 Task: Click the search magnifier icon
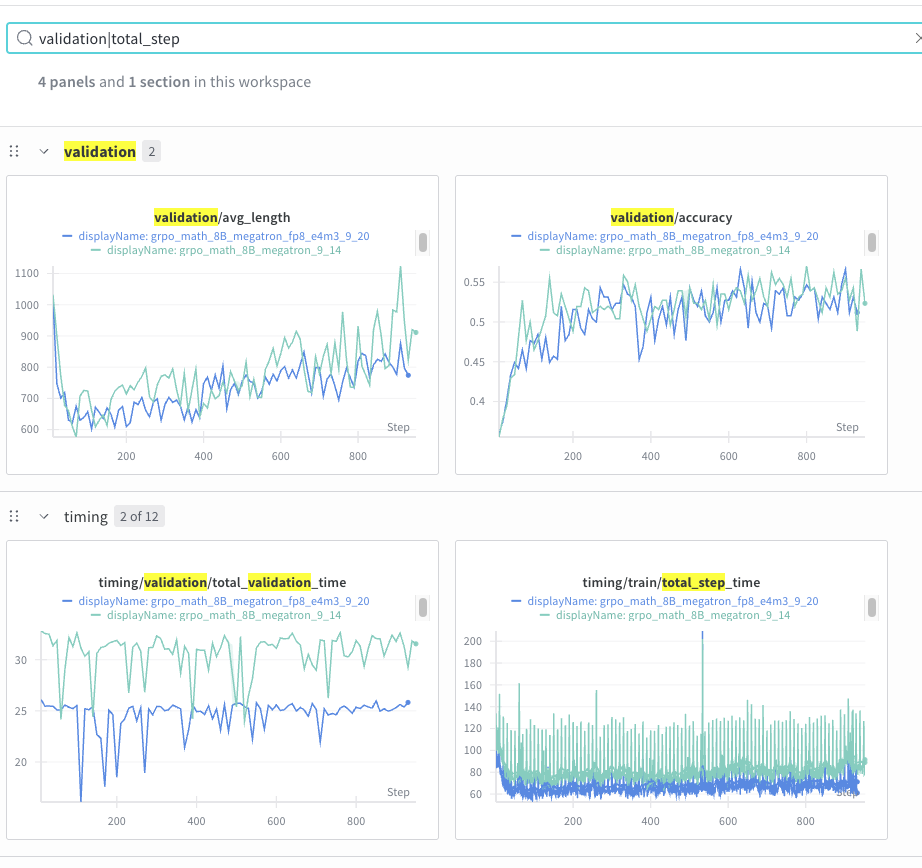(24, 39)
